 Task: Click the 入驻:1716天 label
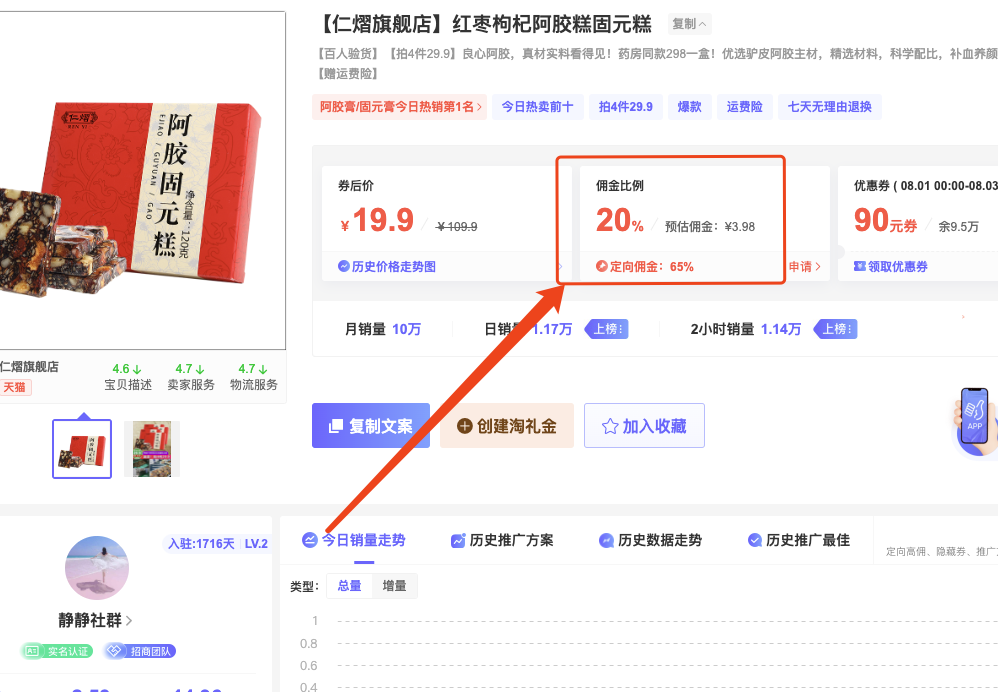pyautogui.click(x=201, y=544)
